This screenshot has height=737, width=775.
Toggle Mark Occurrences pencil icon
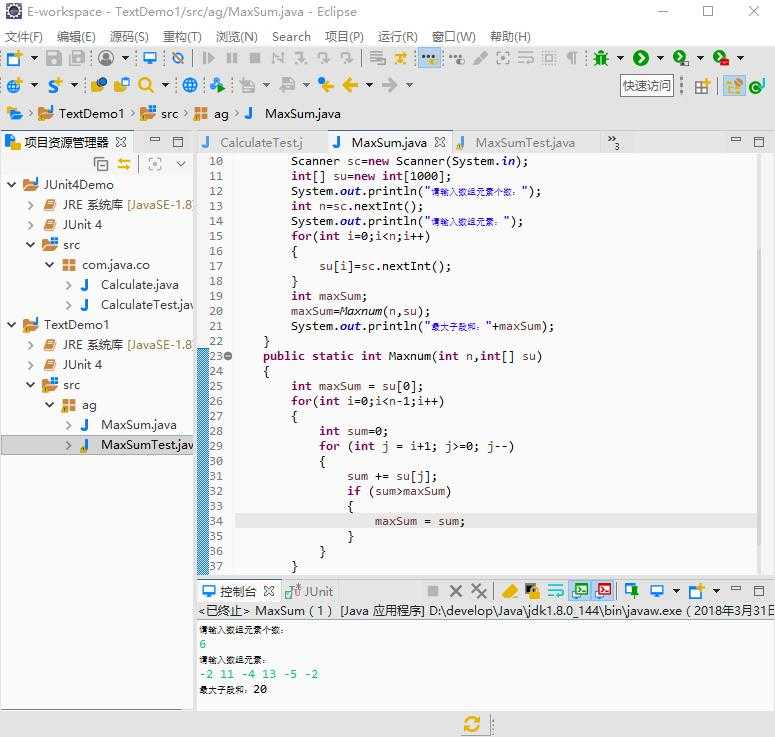tap(480, 58)
